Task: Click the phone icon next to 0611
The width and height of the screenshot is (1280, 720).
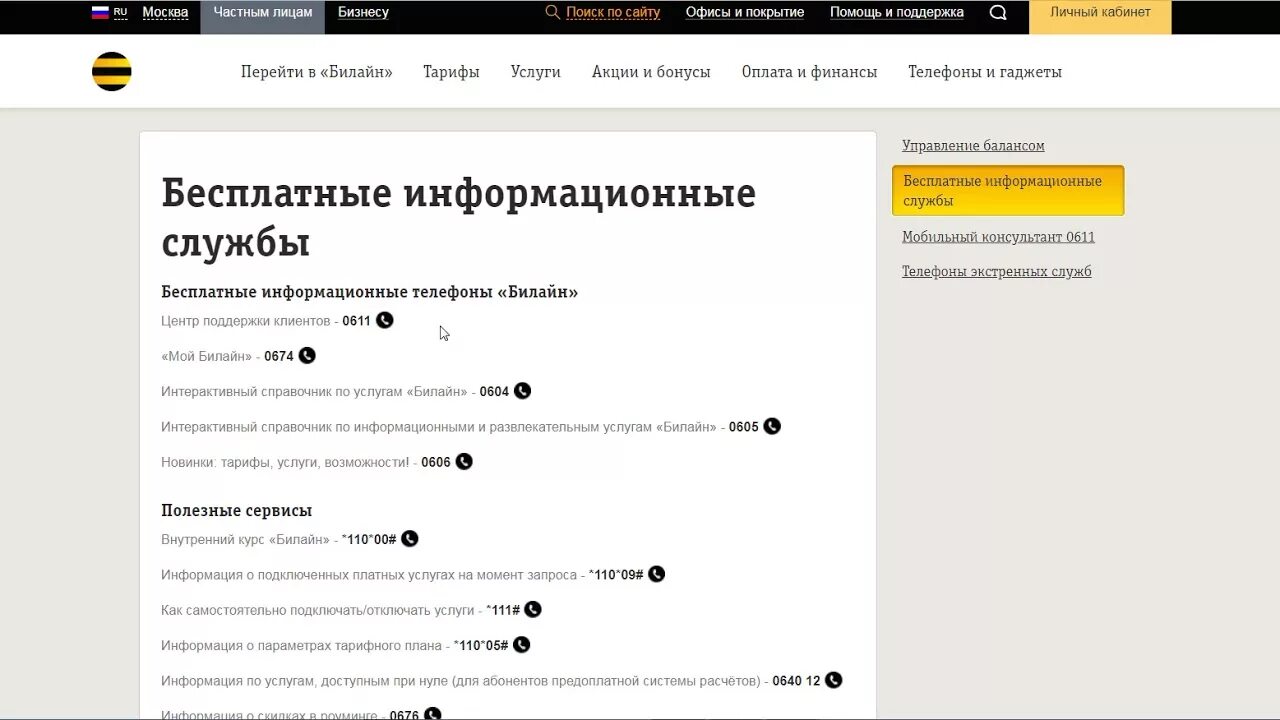Action: (384, 320)
